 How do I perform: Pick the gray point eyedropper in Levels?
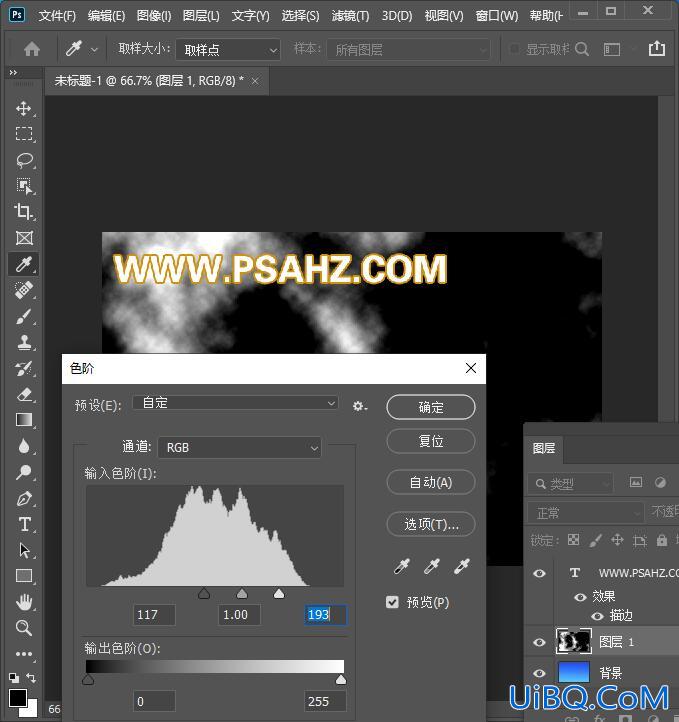coord(431,566)
